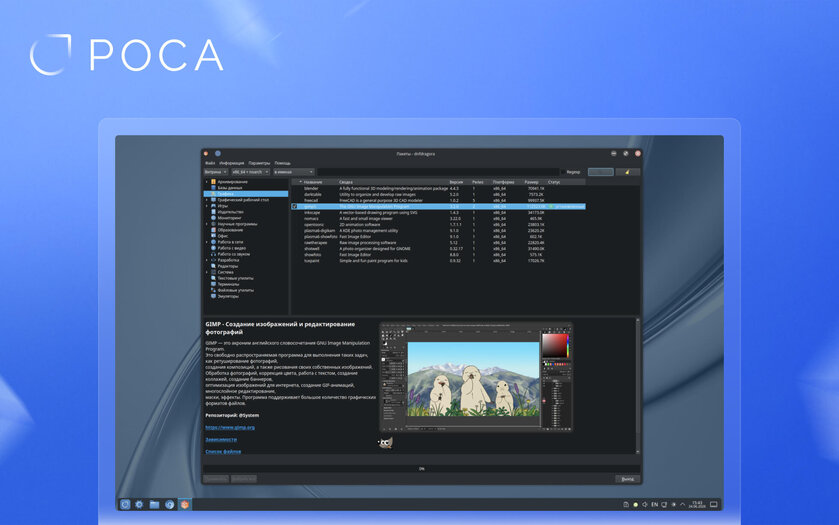Click the broom clear-search icon button
The width and height of the screenshot is (839, 525).
click(x=627, y=172)
